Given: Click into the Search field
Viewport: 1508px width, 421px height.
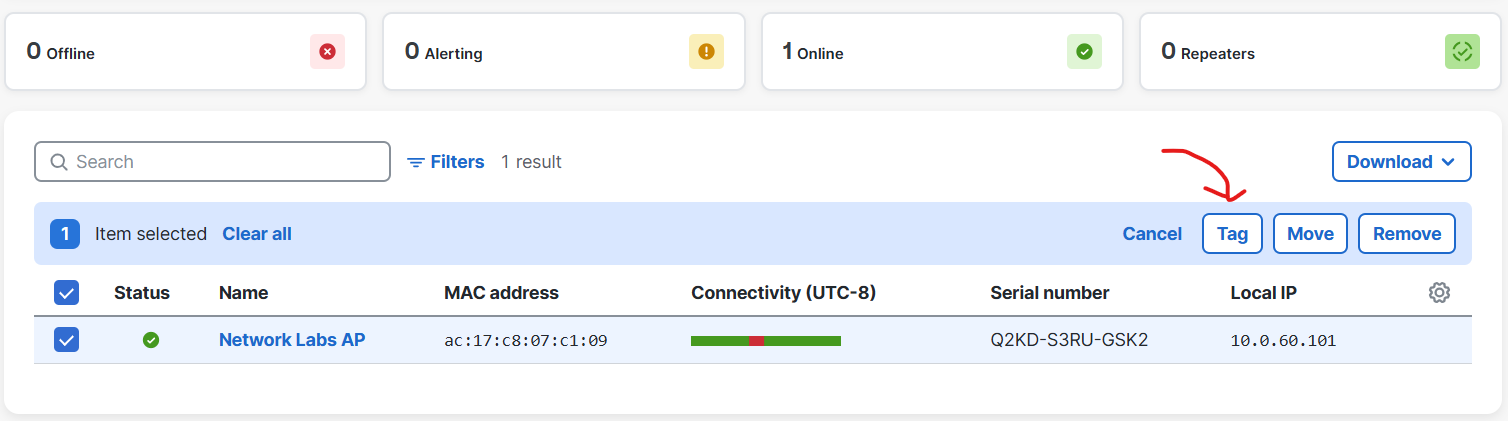Looking at the screenshot, I should click(x=212, y=162).
